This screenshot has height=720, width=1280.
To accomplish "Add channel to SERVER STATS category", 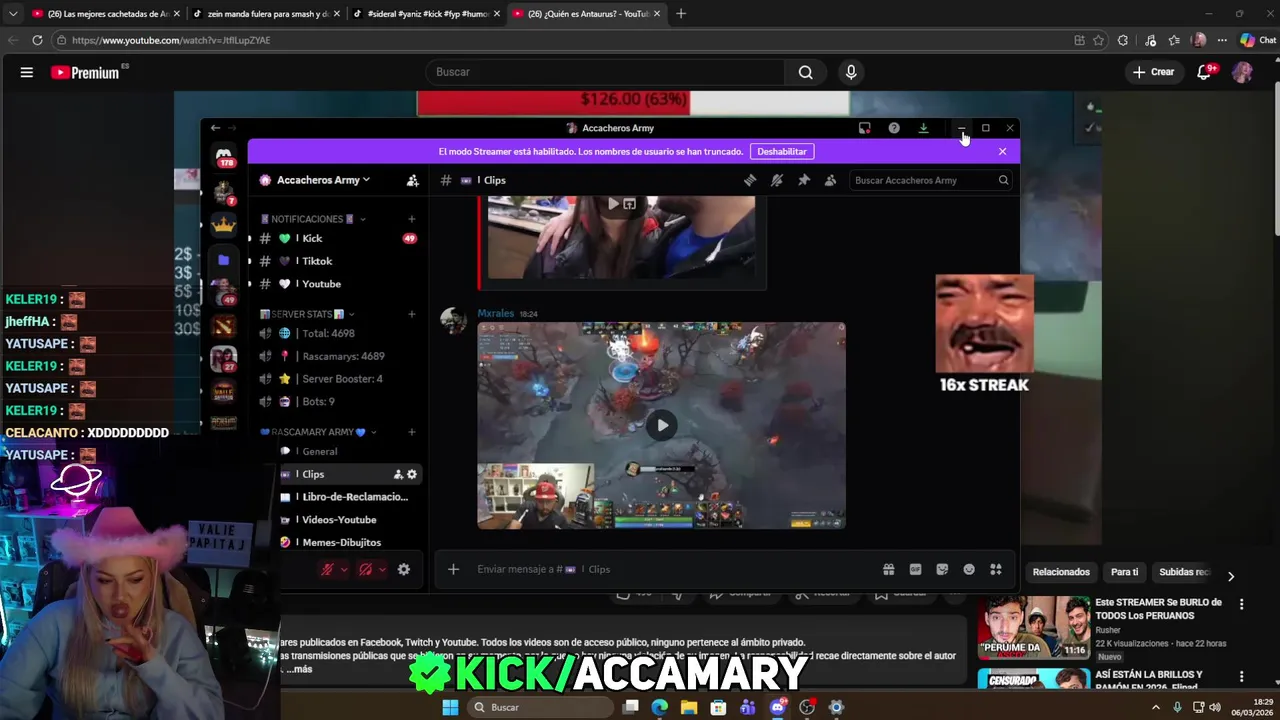I will tap(412, 314).
